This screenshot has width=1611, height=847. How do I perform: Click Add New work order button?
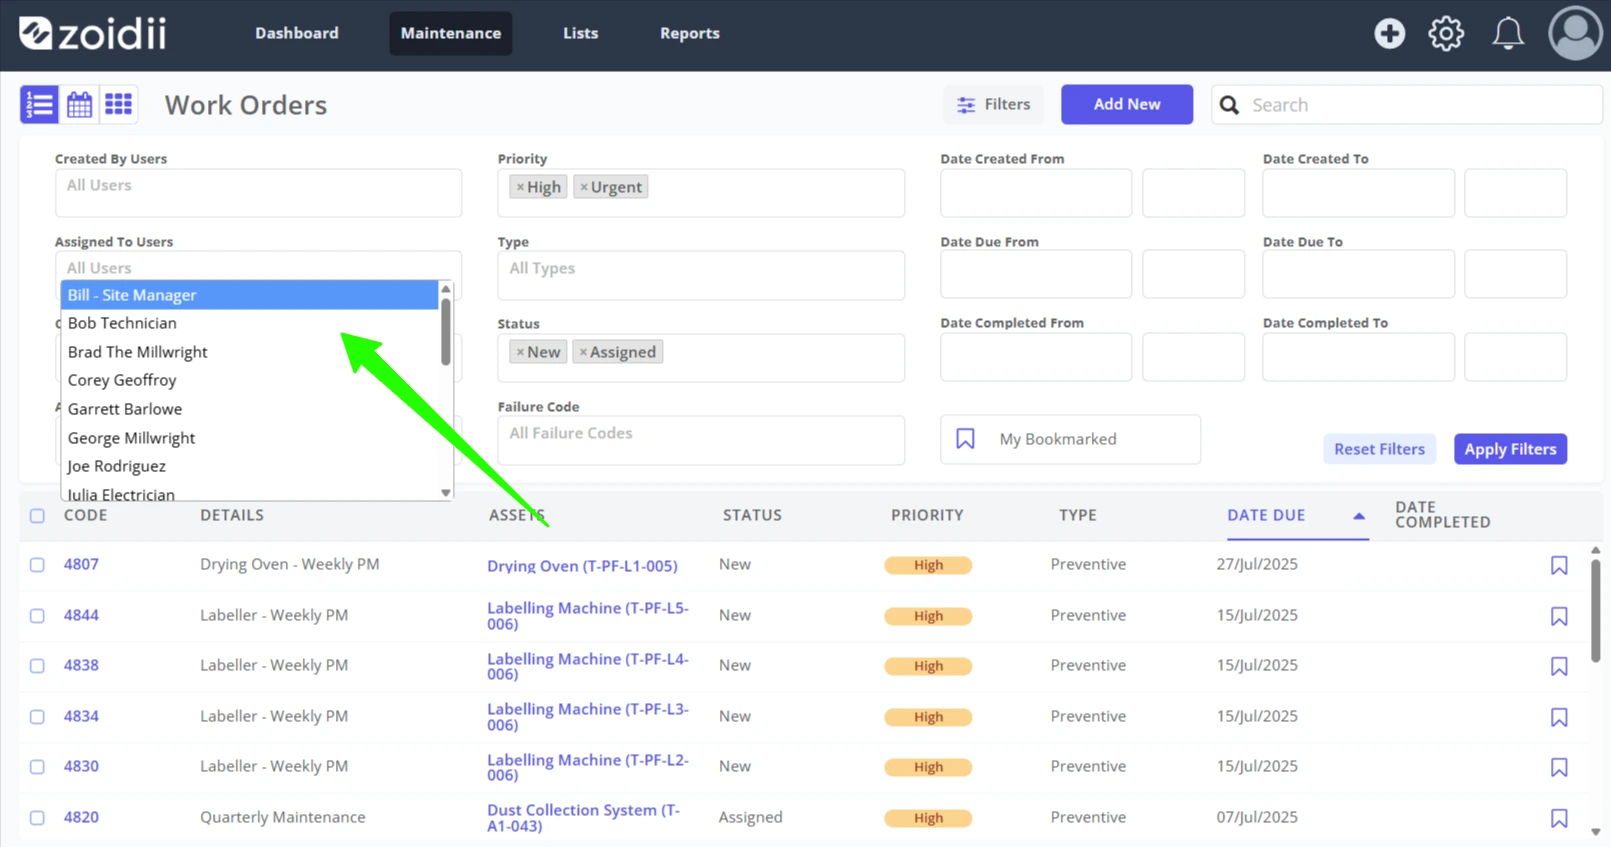click(x=1127, y=104)
